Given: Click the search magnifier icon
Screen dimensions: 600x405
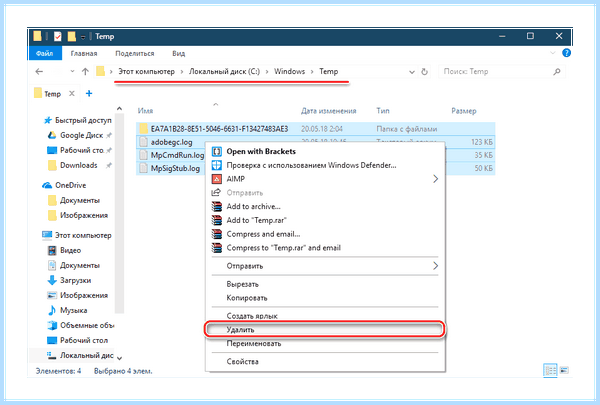Looking at the screenshot, I should coord(557,72).
